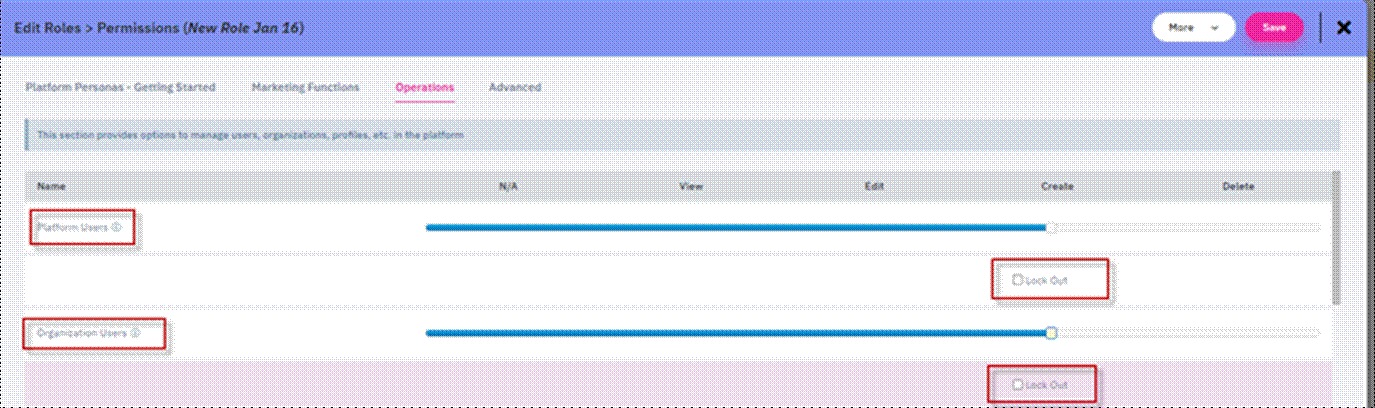Close the Edit Roles panel with X
Screen dimensions: 1375x408
(x=1344, y=28)
